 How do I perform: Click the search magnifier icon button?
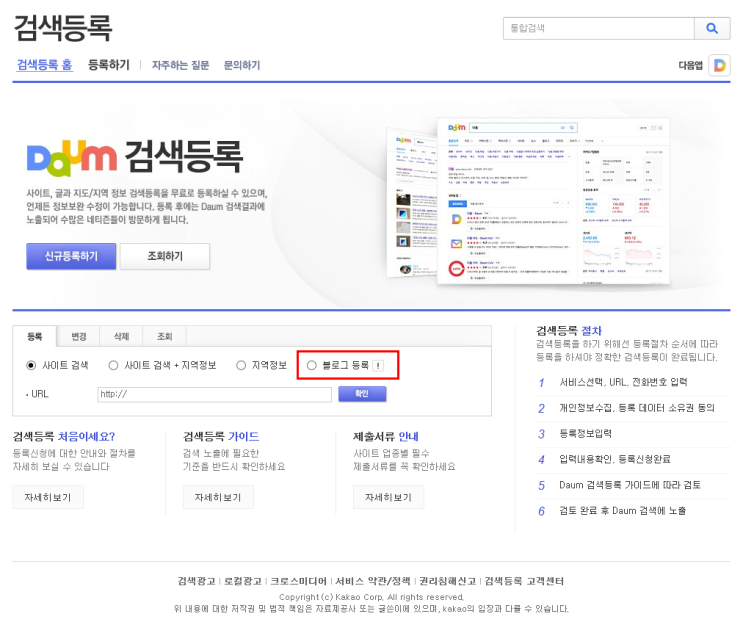[712, 28]
